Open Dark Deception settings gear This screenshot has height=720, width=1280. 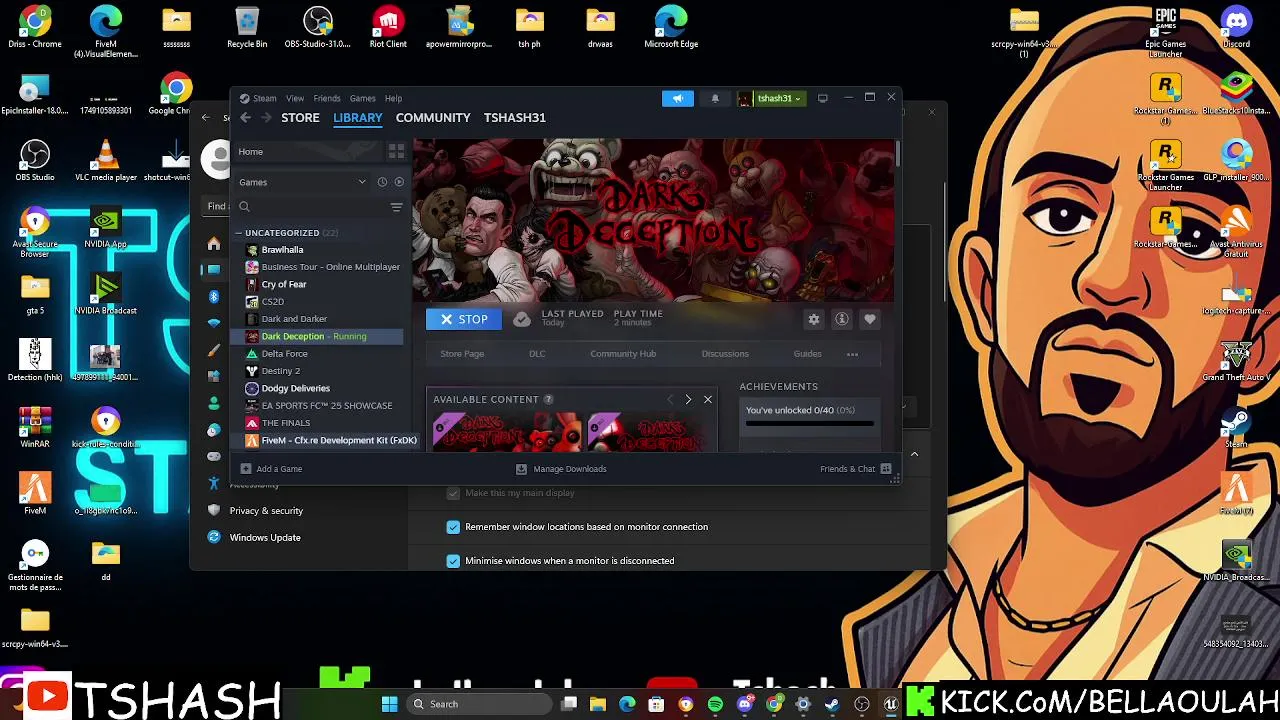tap(814, 319)
